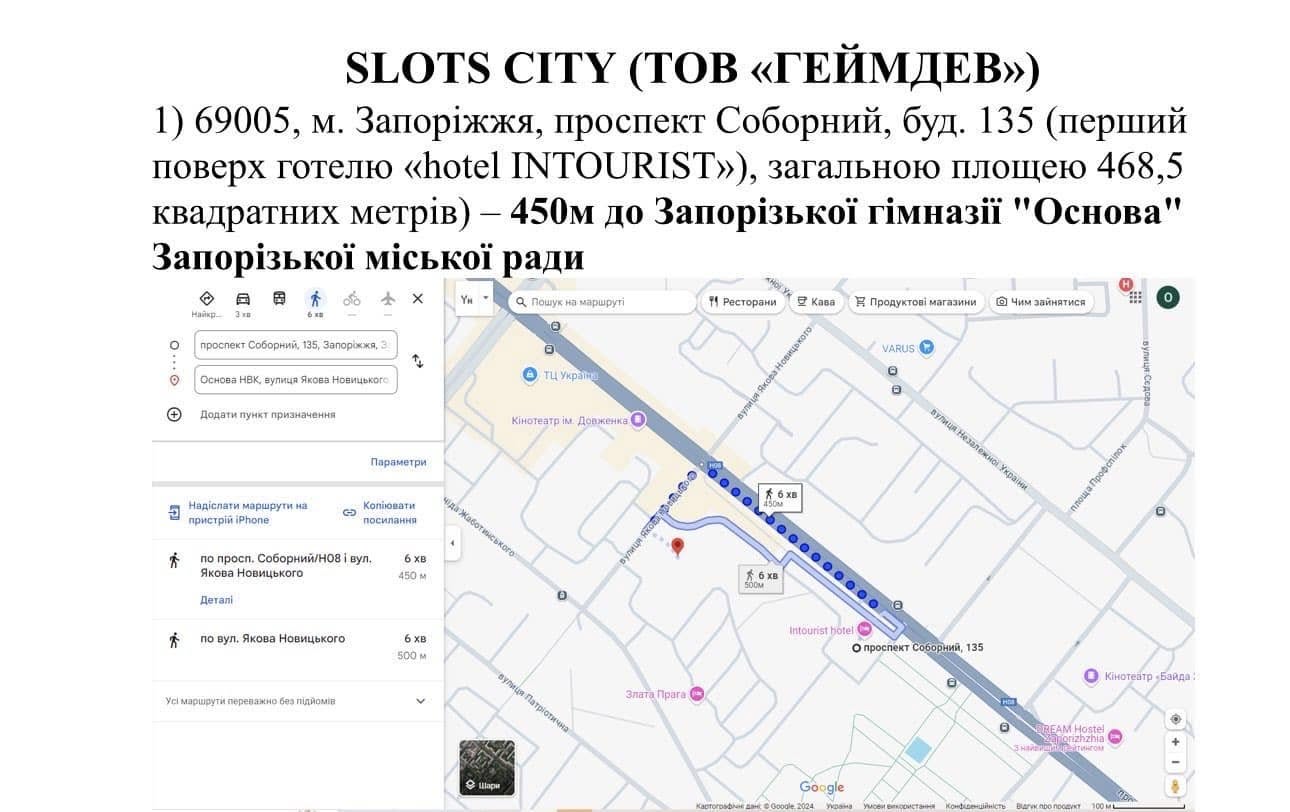Open Відгук про продукт link
Screen dimensions: 1290x812
coord(1048,806)
